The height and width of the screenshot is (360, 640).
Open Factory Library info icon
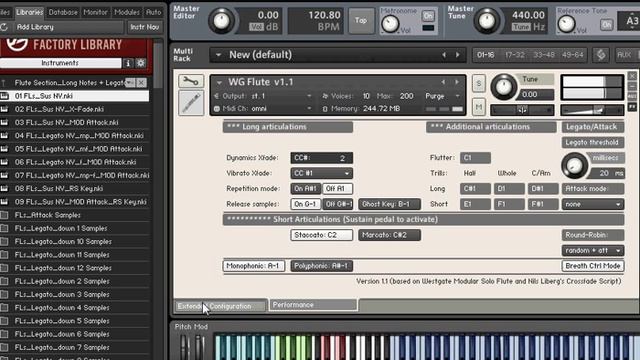pyautogui.click(x=128, y=63)
